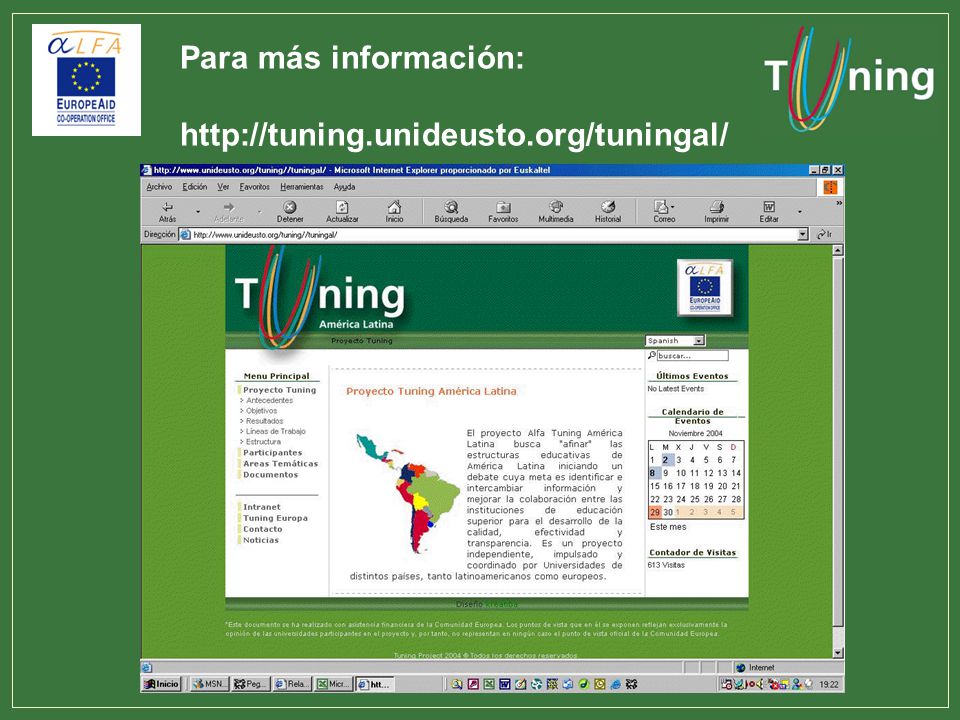Open the Ver menu

[x=223, y=187]
